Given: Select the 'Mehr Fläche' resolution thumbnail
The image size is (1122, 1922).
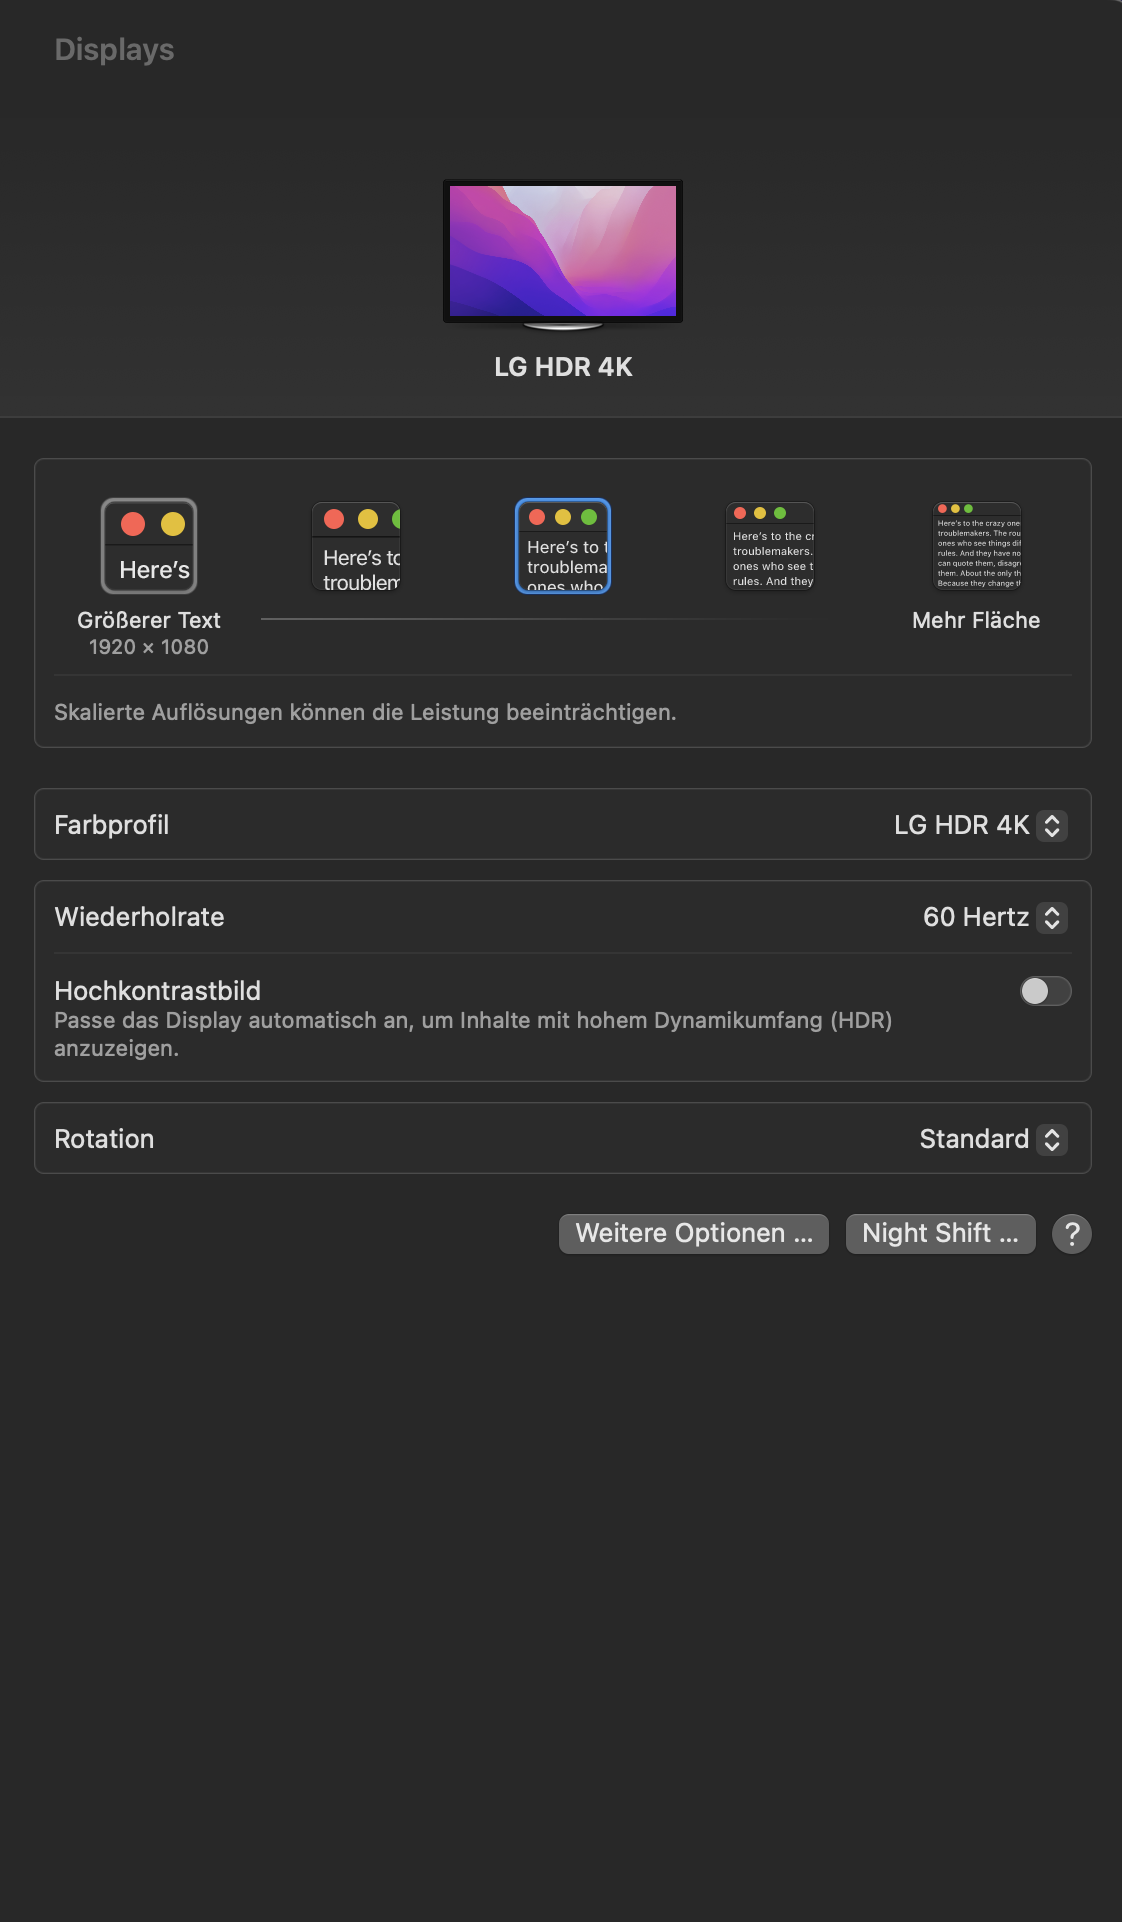Looking at the screenshot, I should click(x=977, y=546).
